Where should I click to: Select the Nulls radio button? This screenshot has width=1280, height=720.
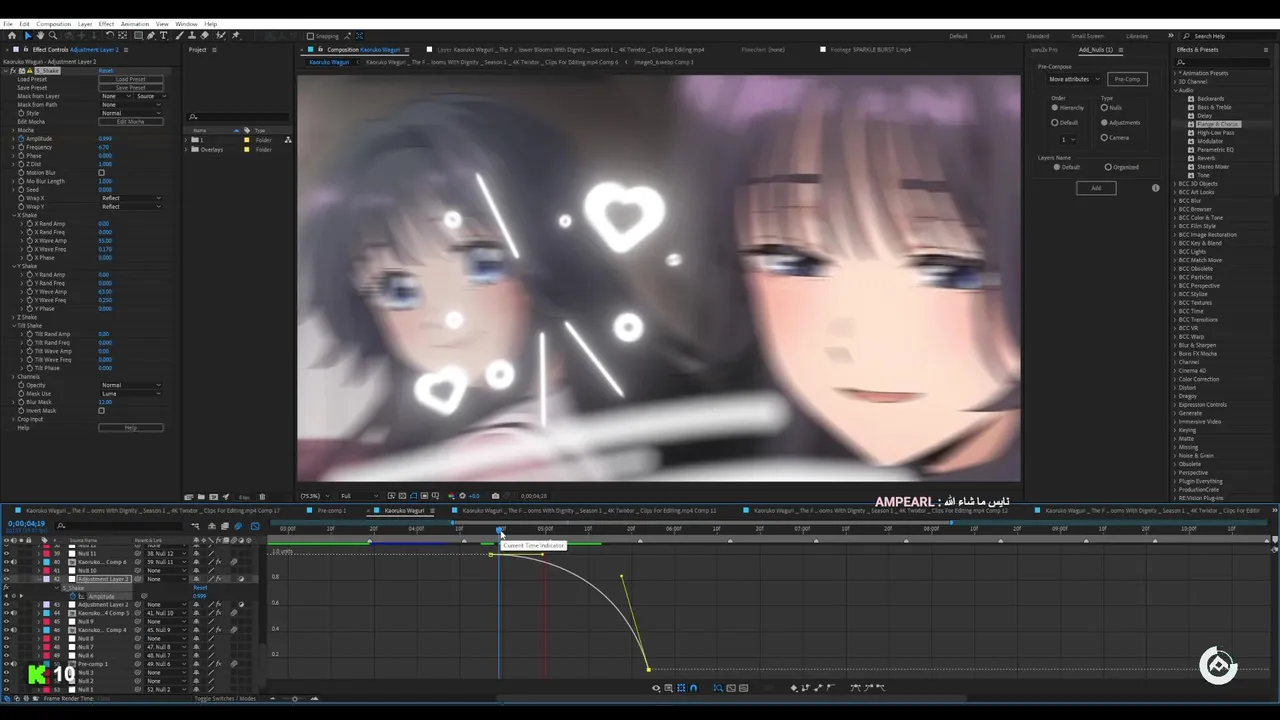[1104, 108]
